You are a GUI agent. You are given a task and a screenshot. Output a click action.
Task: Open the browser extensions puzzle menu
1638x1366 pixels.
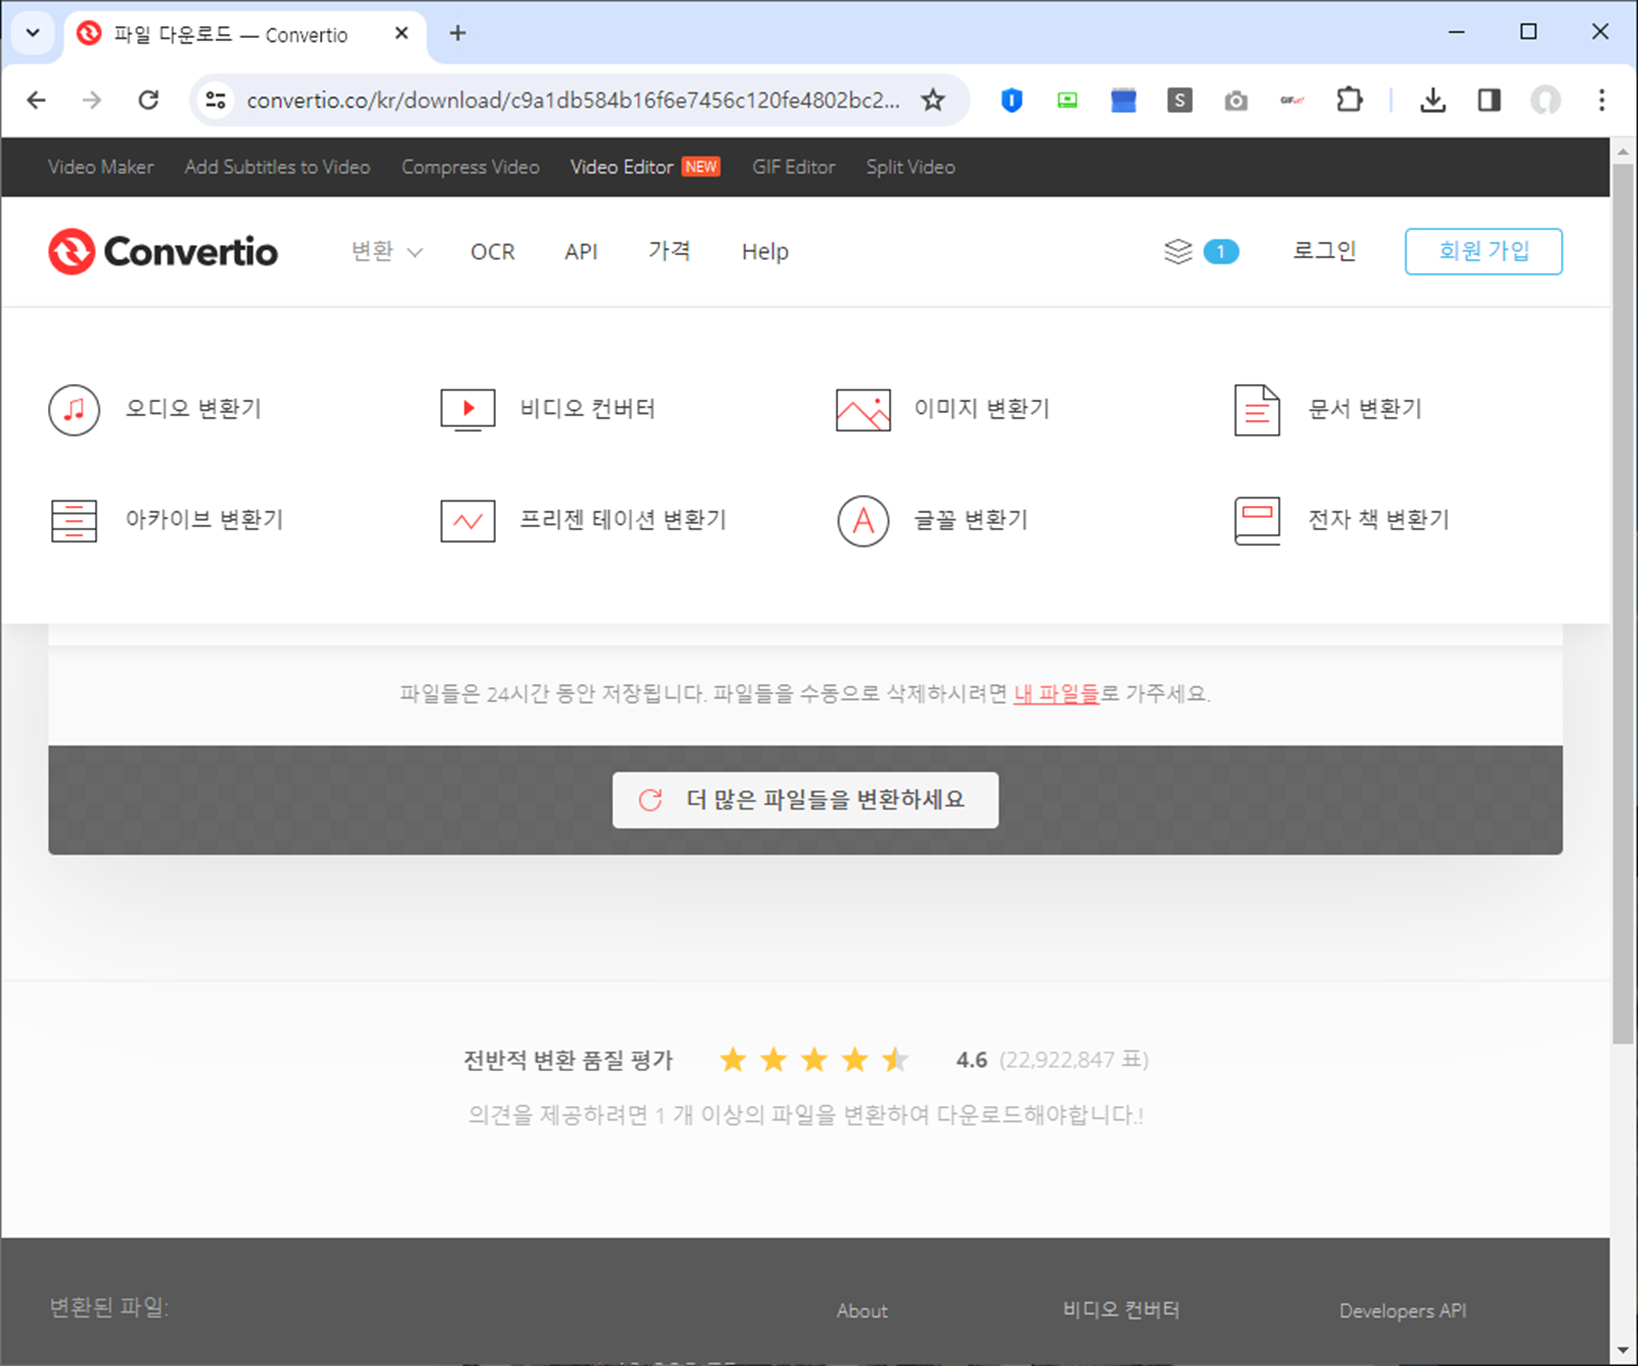tap(1349, 100)
